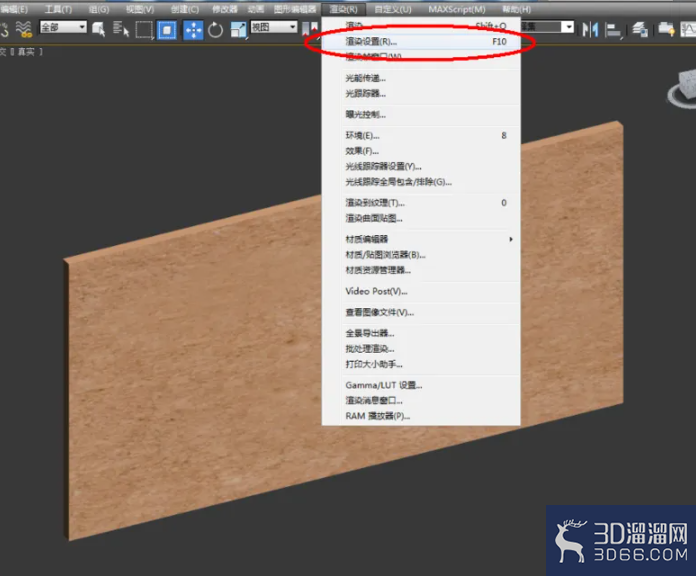Expand the 材质编辑器 submenu arrow

(x=511, y=239)
